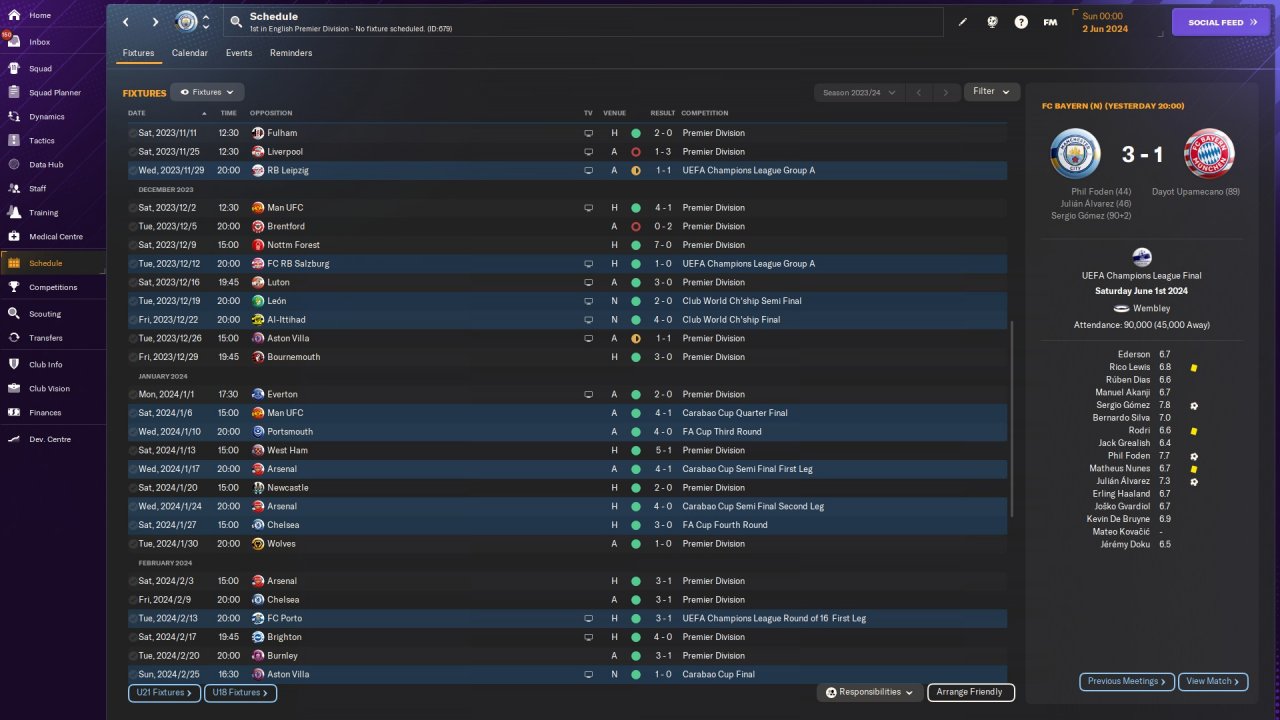Screen dimensions: 1280x720
Task: Open the Filter dropdown
Action: [992, 92]
